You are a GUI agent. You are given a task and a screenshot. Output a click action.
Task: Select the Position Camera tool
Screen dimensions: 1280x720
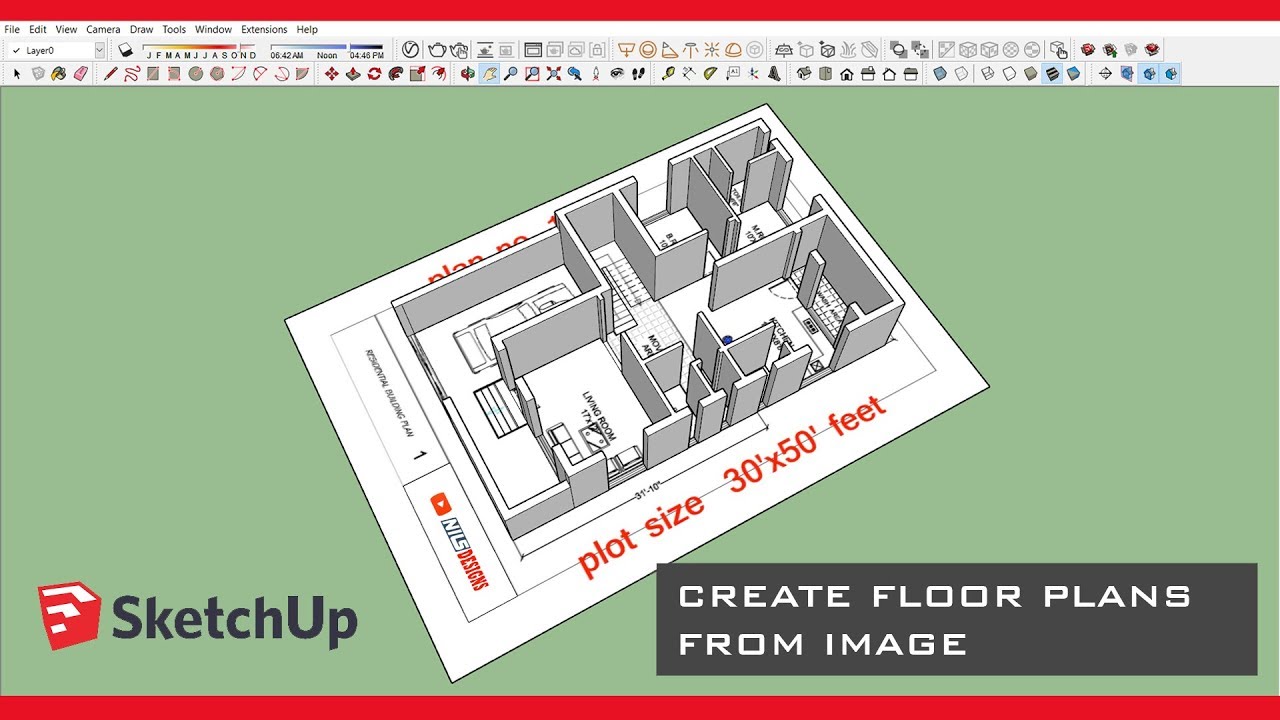596,74
